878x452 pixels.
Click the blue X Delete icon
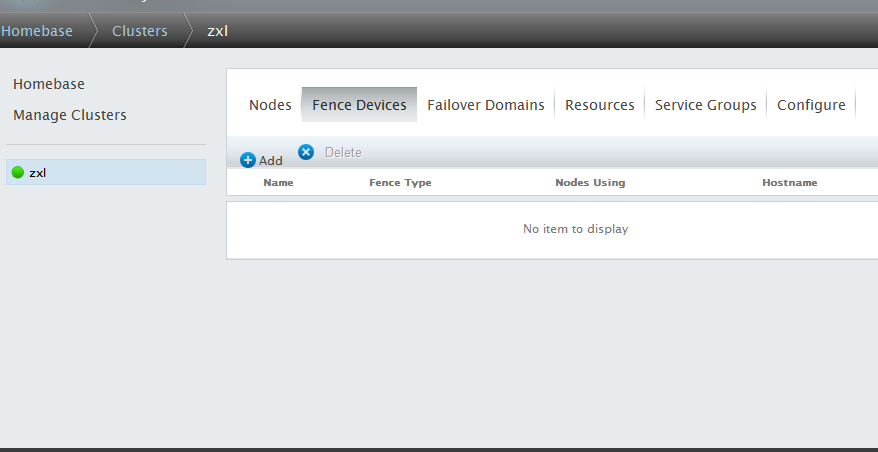pos(306,152)
